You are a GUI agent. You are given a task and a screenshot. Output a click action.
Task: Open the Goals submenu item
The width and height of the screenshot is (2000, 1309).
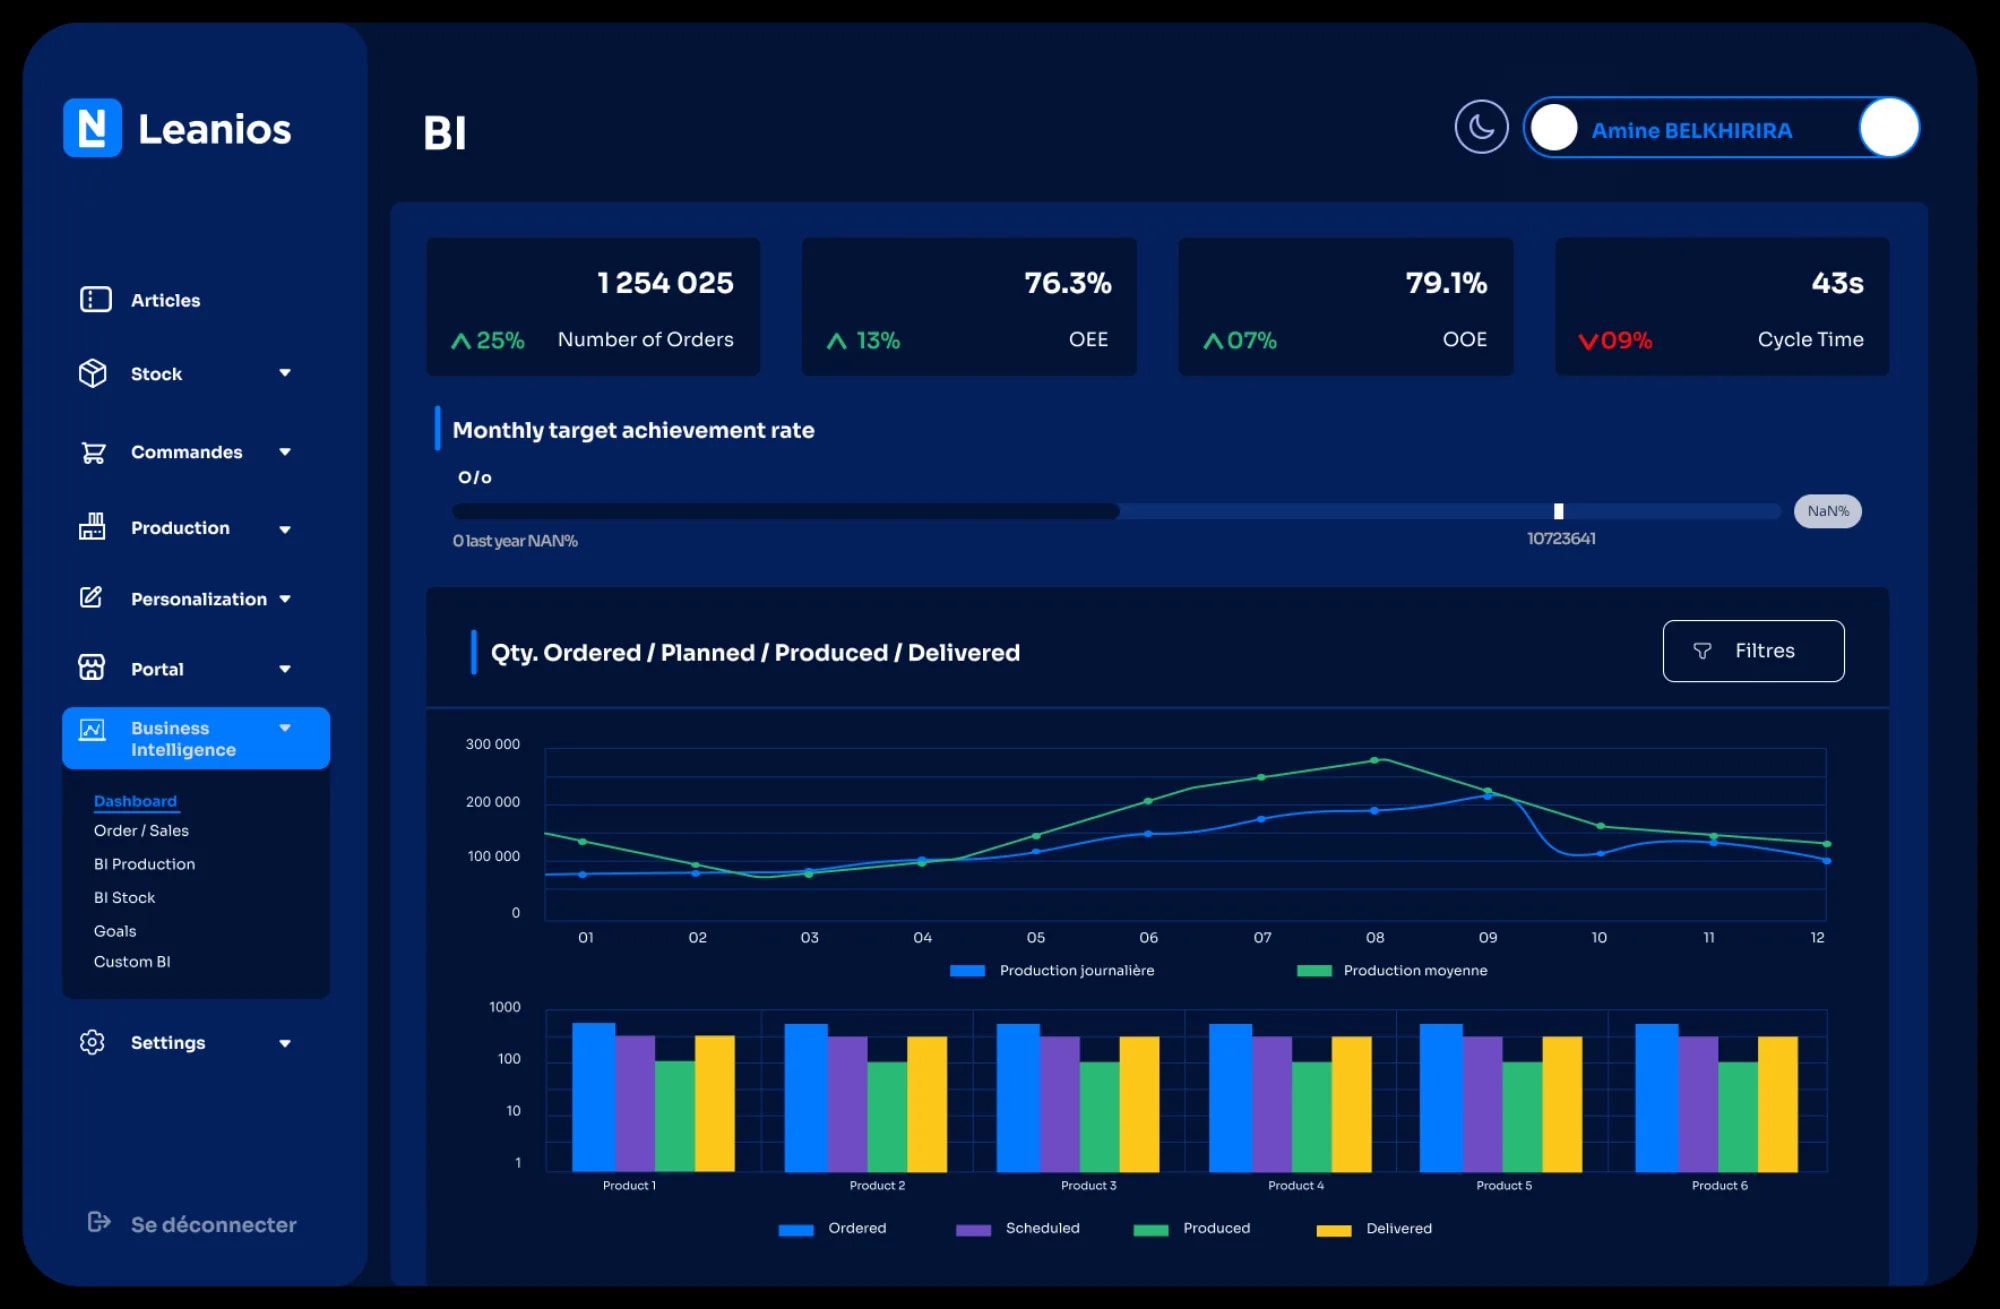click(115, 931)
